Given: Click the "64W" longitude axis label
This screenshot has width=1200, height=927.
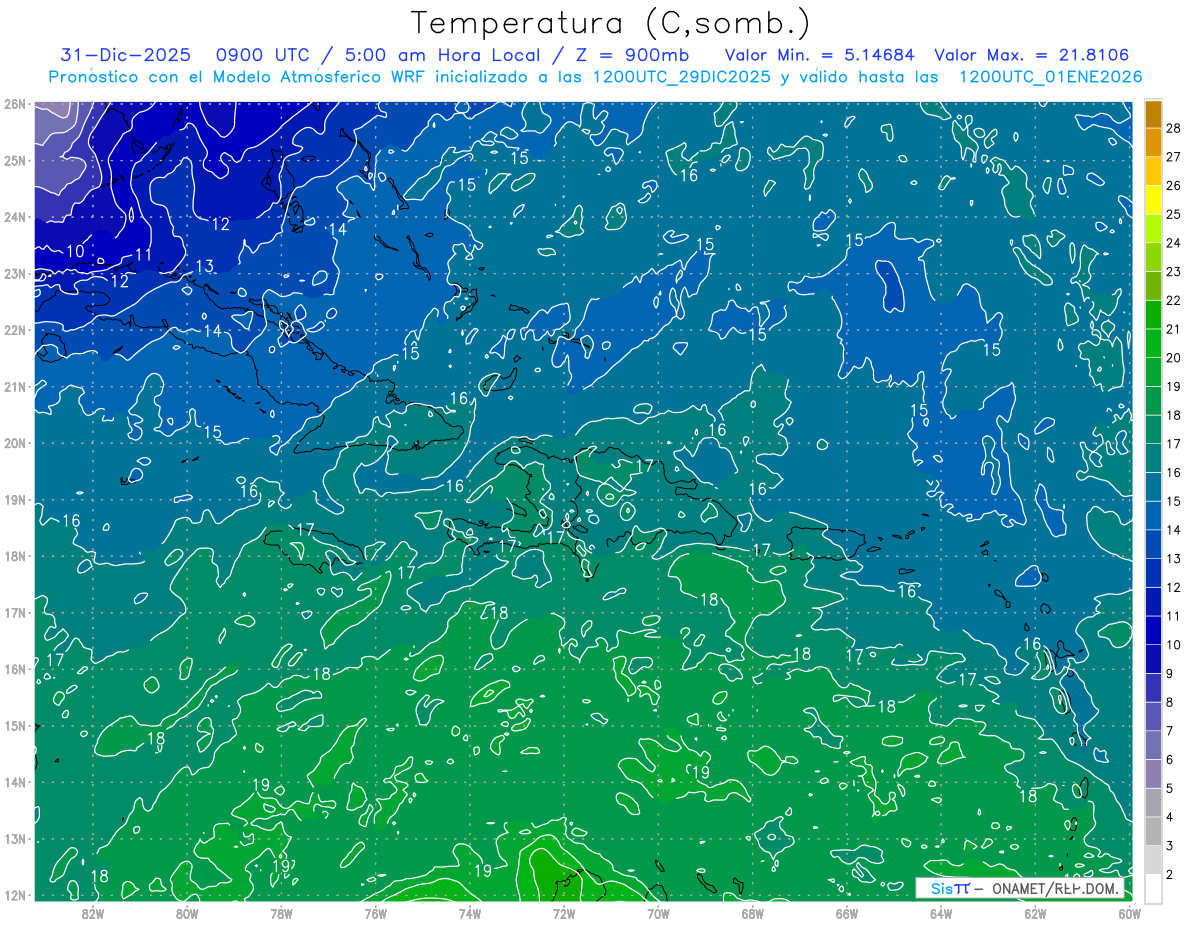Looking at the screenshot, I should coord(940,913).
